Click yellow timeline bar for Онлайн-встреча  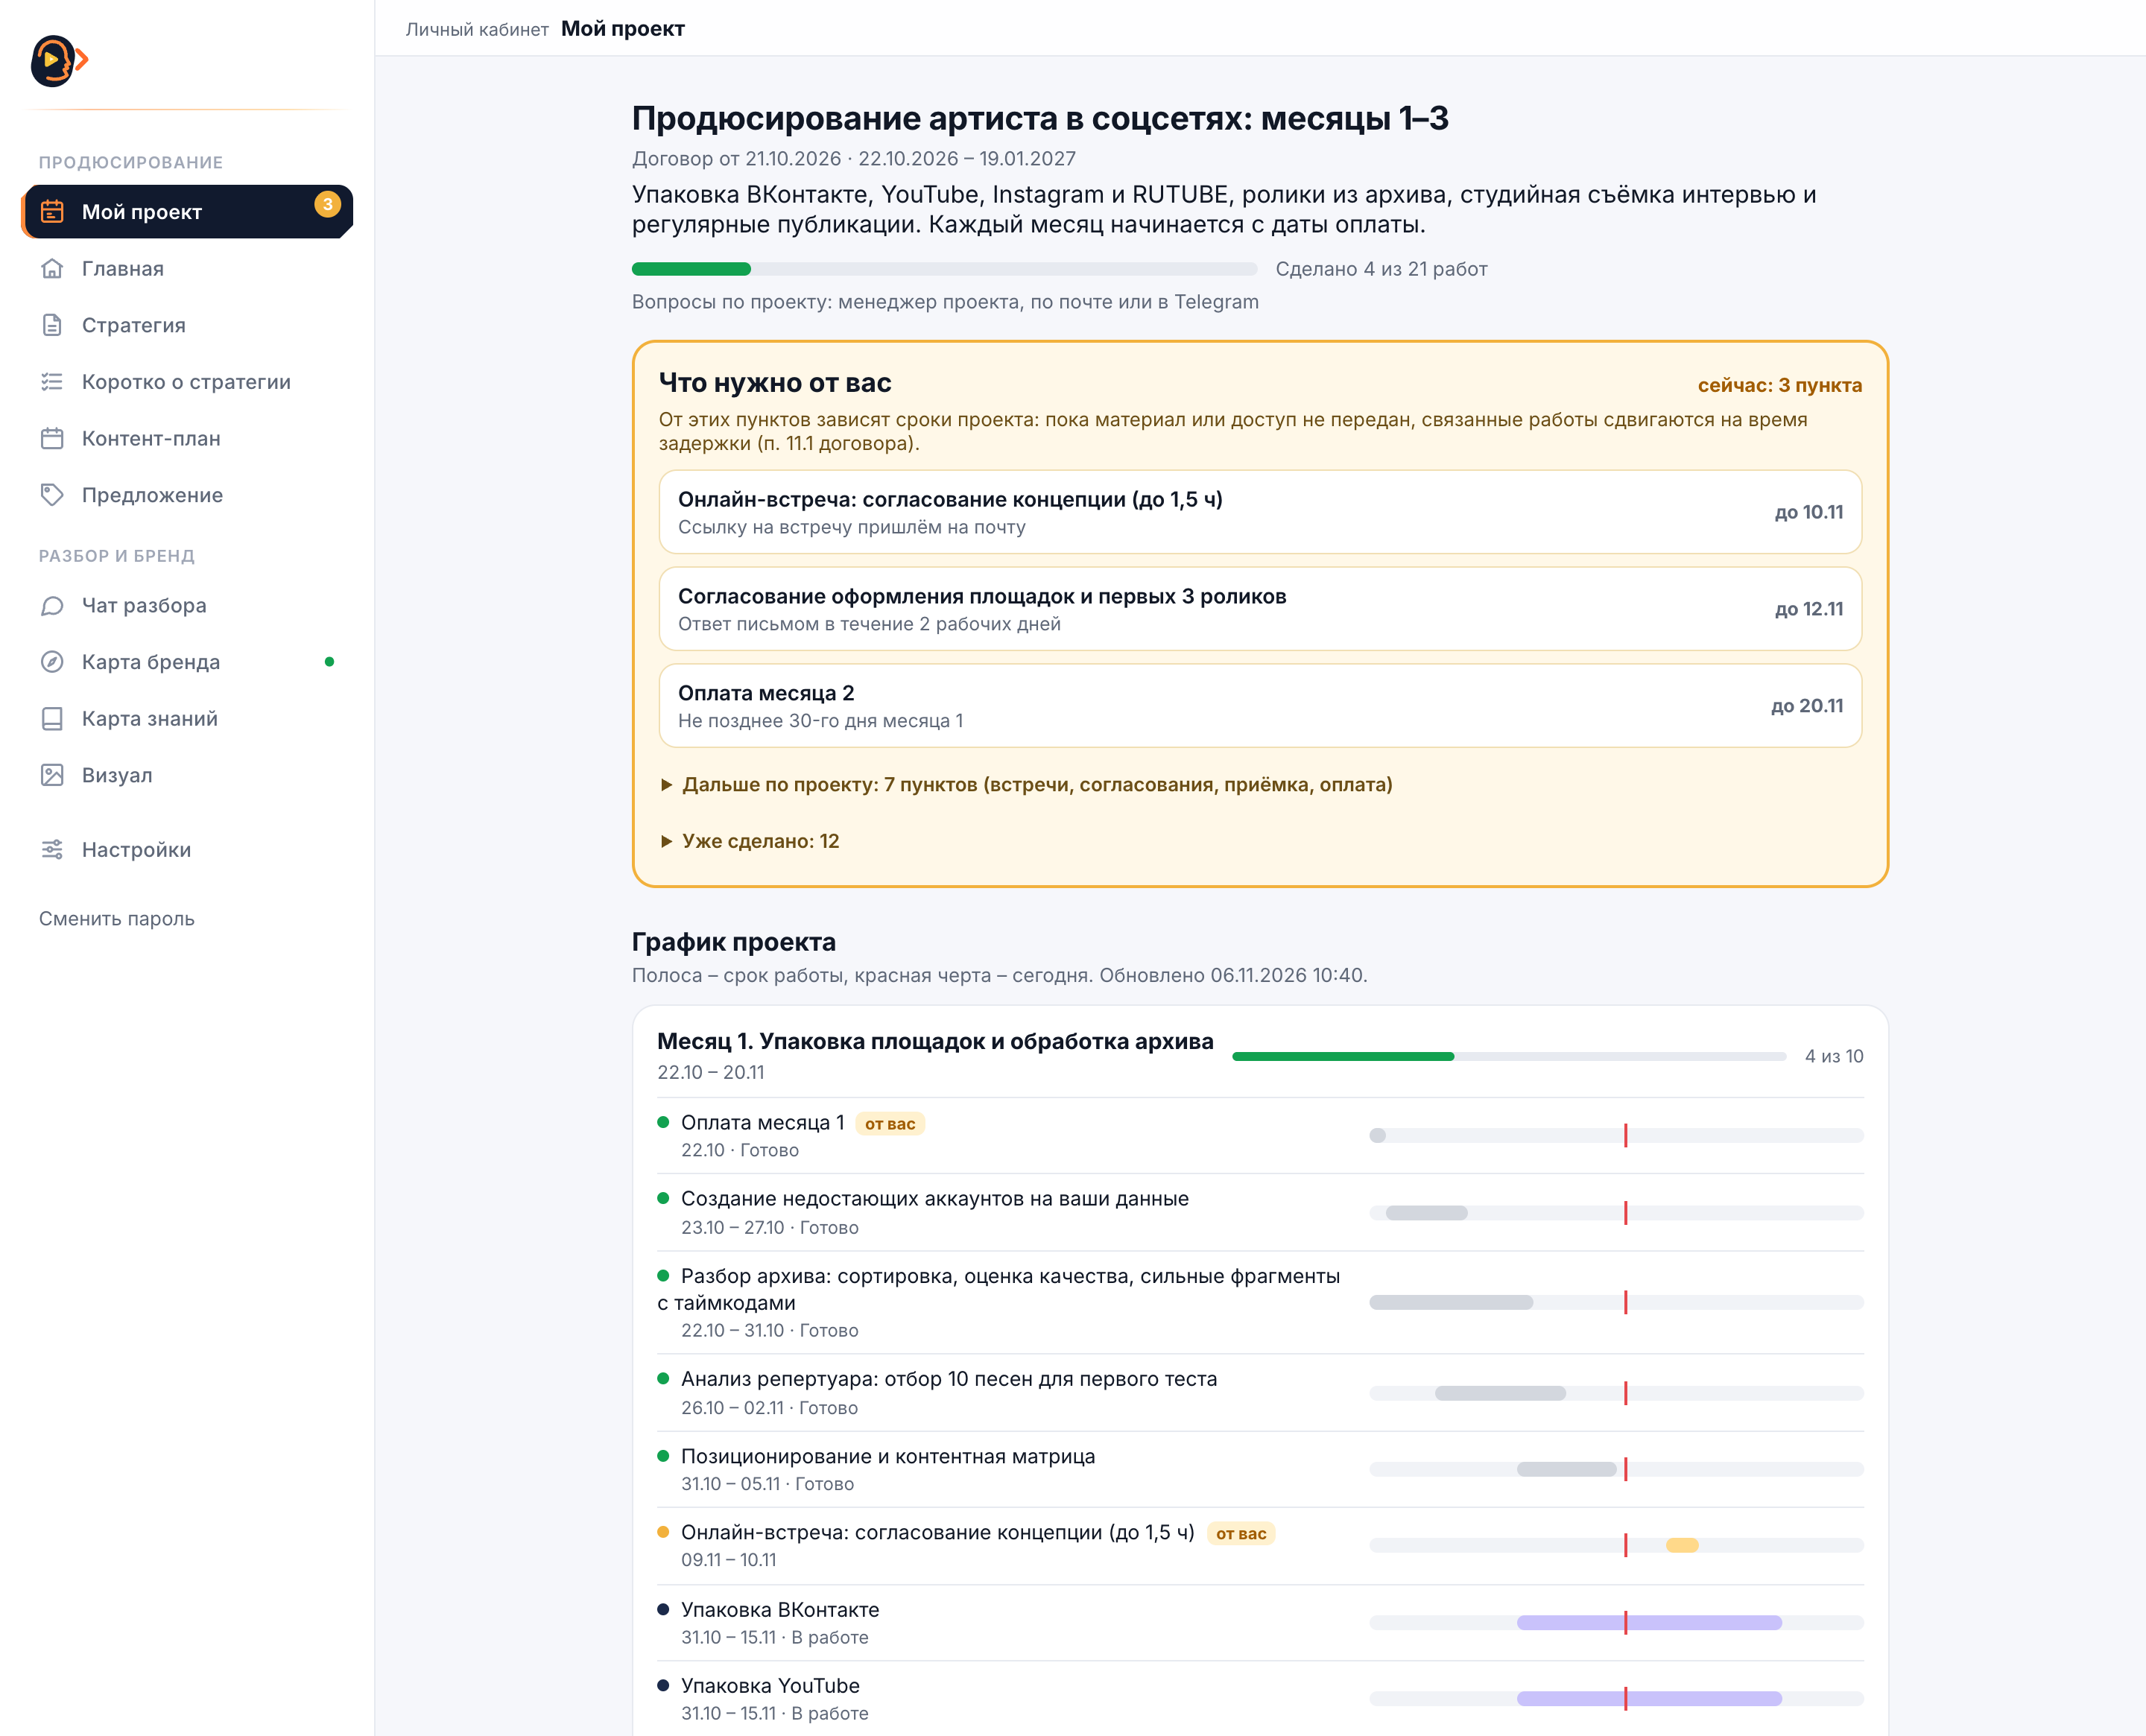pos(1682,1545)
